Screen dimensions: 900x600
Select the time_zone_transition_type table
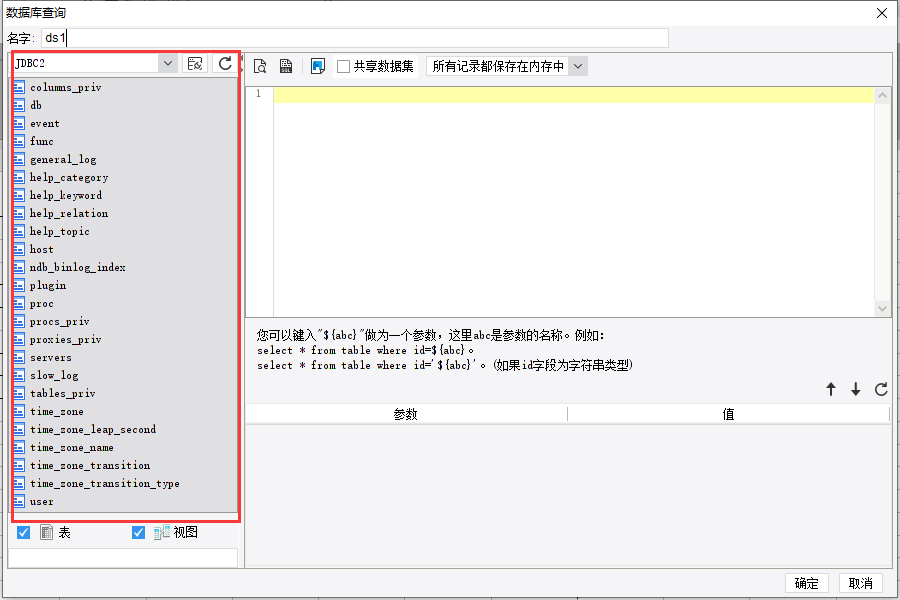pos(104,483)
